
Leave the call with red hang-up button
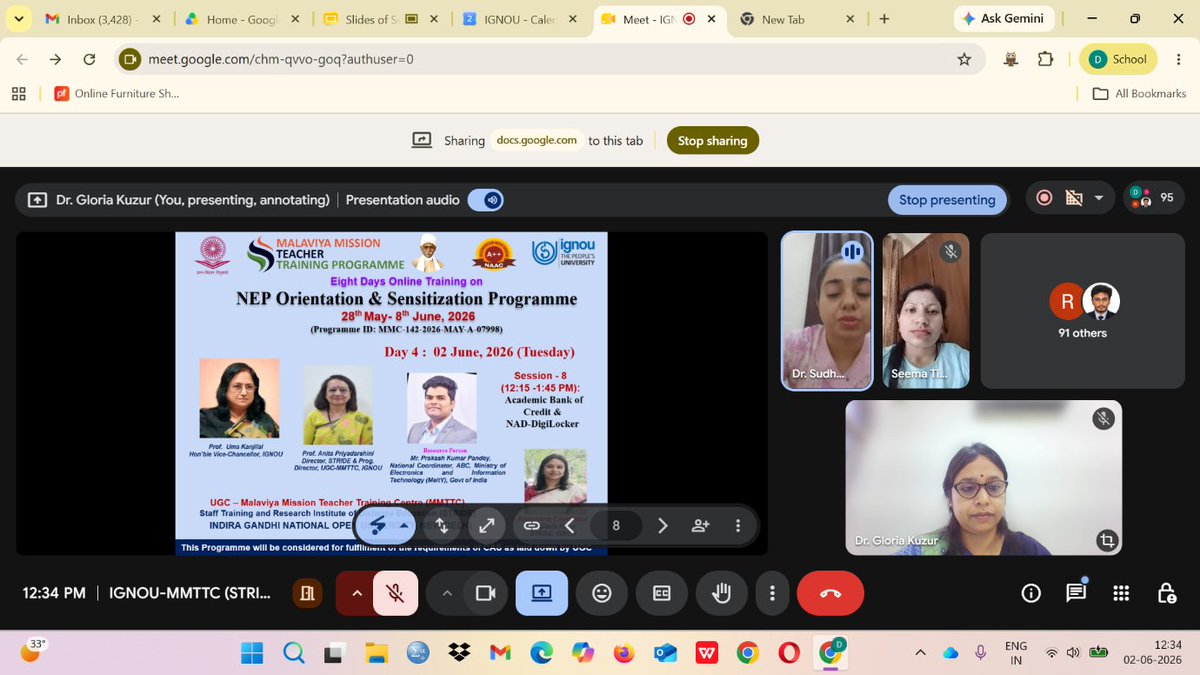tap(830, 593)
